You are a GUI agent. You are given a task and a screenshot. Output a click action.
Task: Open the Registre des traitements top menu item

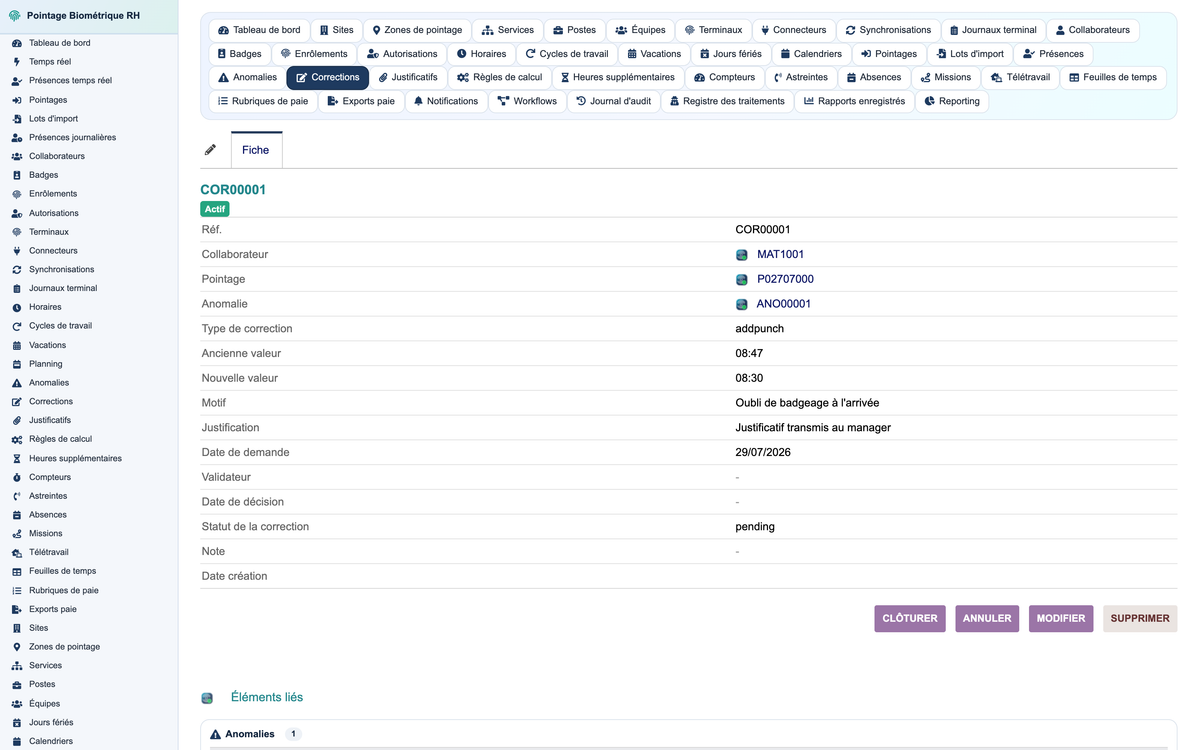coord(727,101)
